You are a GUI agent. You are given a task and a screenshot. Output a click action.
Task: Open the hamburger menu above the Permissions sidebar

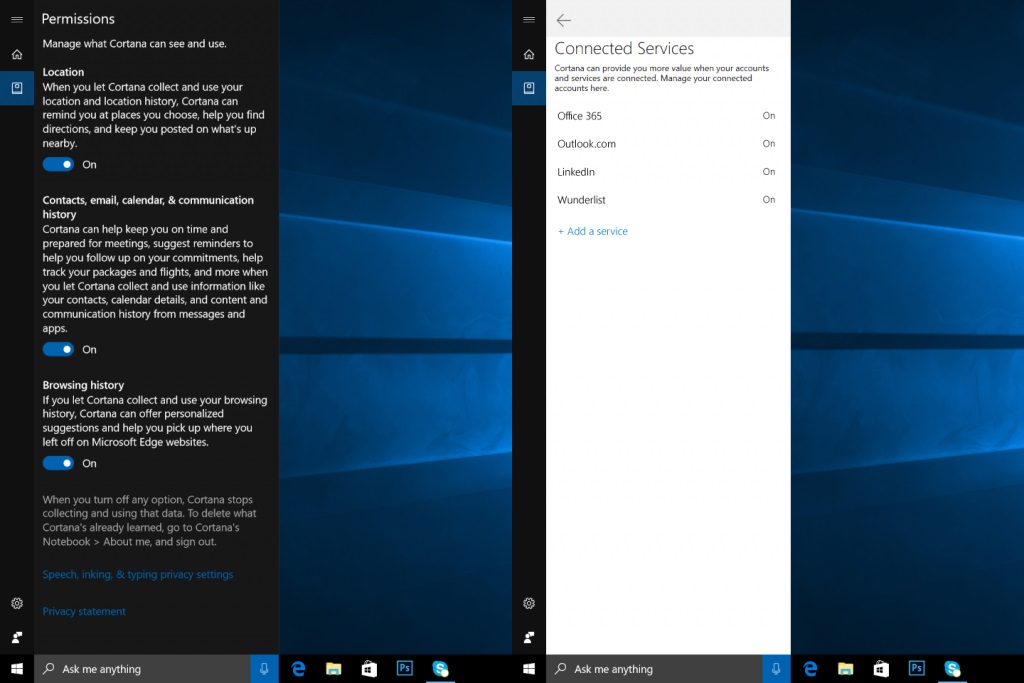[x=16, y=19]
